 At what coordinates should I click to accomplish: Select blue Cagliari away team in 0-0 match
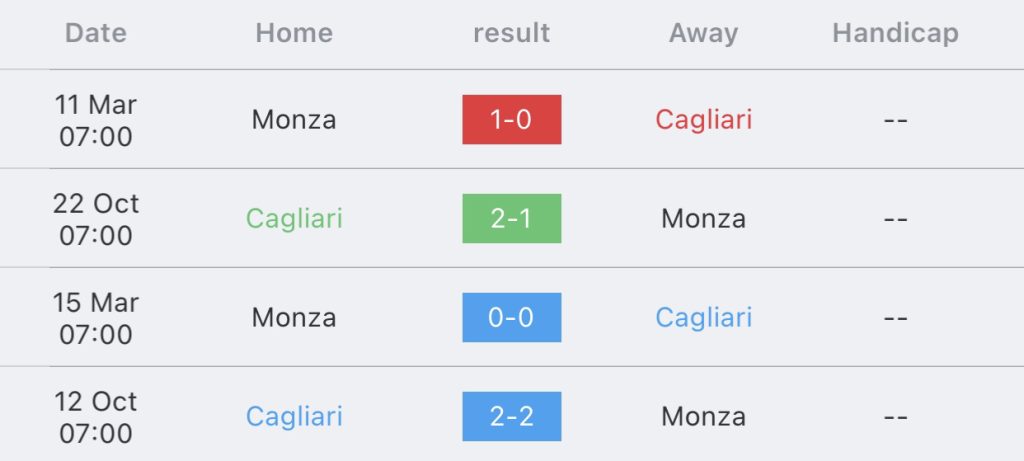703,318
